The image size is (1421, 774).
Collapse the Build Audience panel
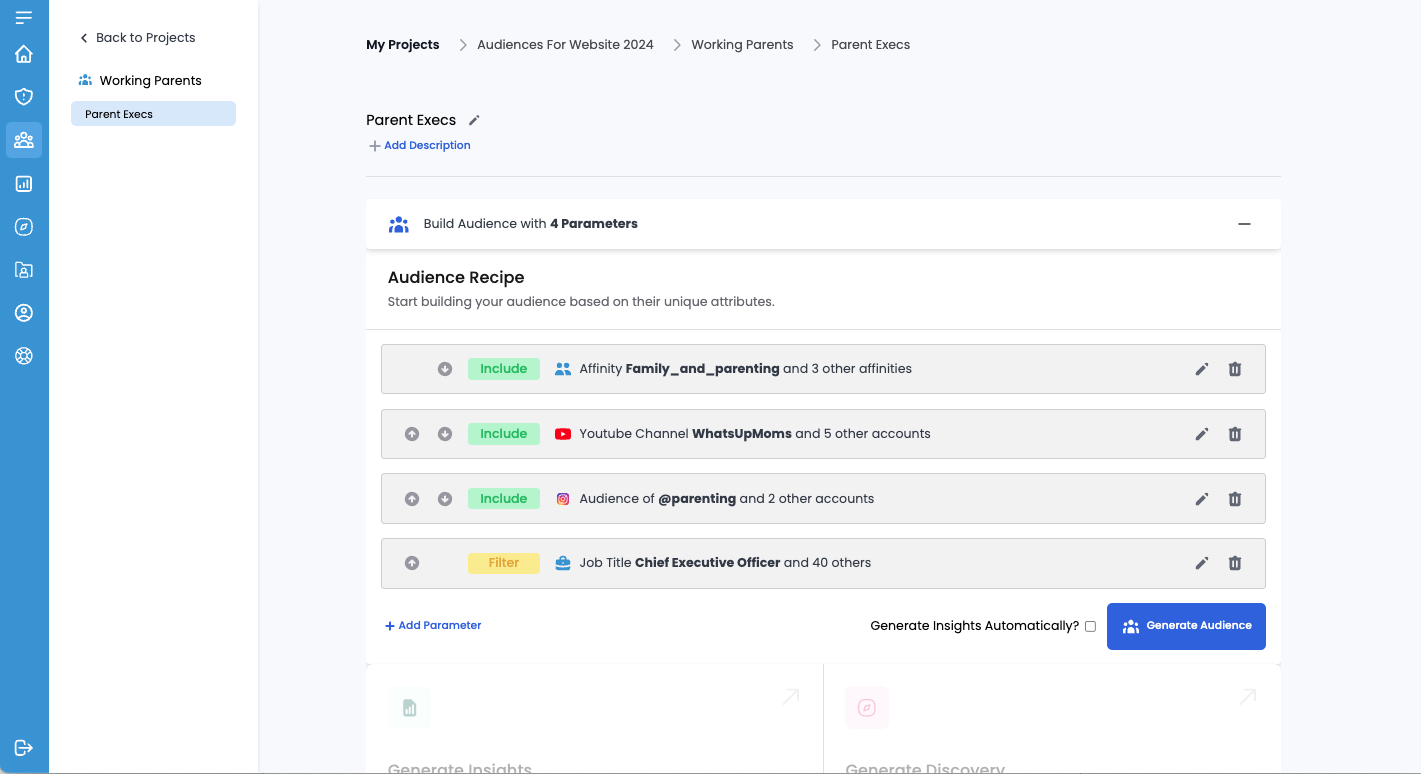pos(1244,224)
